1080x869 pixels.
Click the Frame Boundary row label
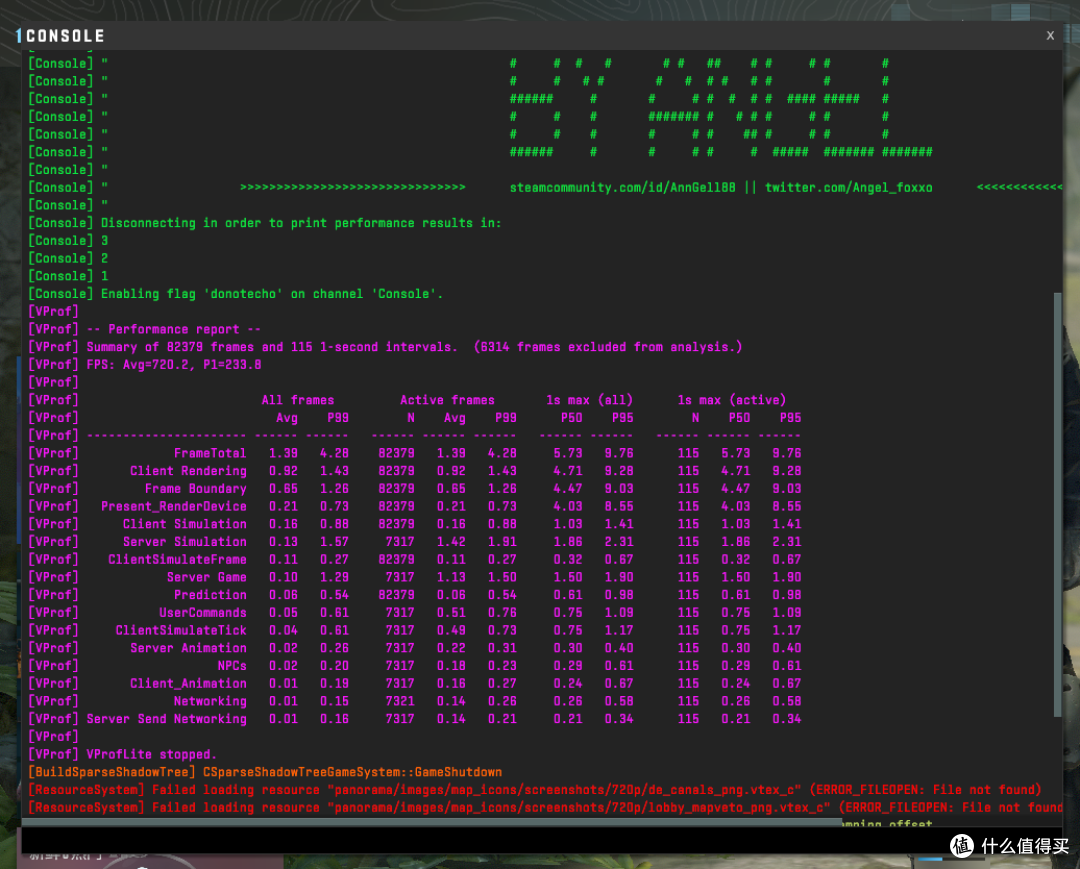click(x=196, y=489)
